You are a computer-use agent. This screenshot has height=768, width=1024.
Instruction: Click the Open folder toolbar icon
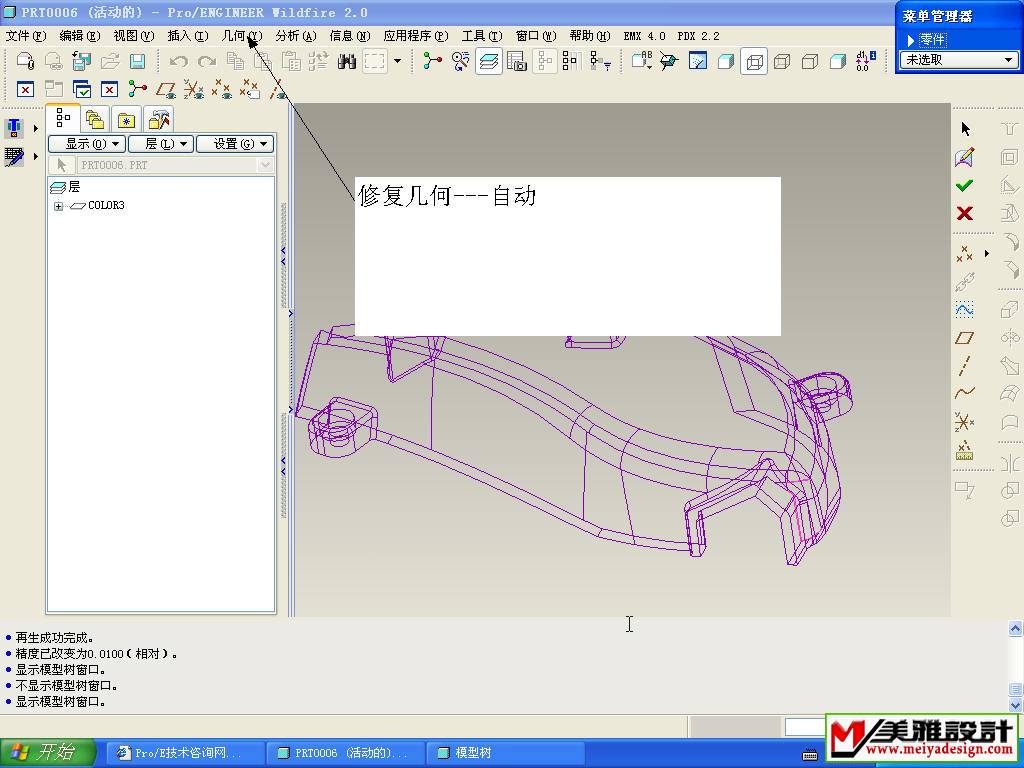click(110, 61)
